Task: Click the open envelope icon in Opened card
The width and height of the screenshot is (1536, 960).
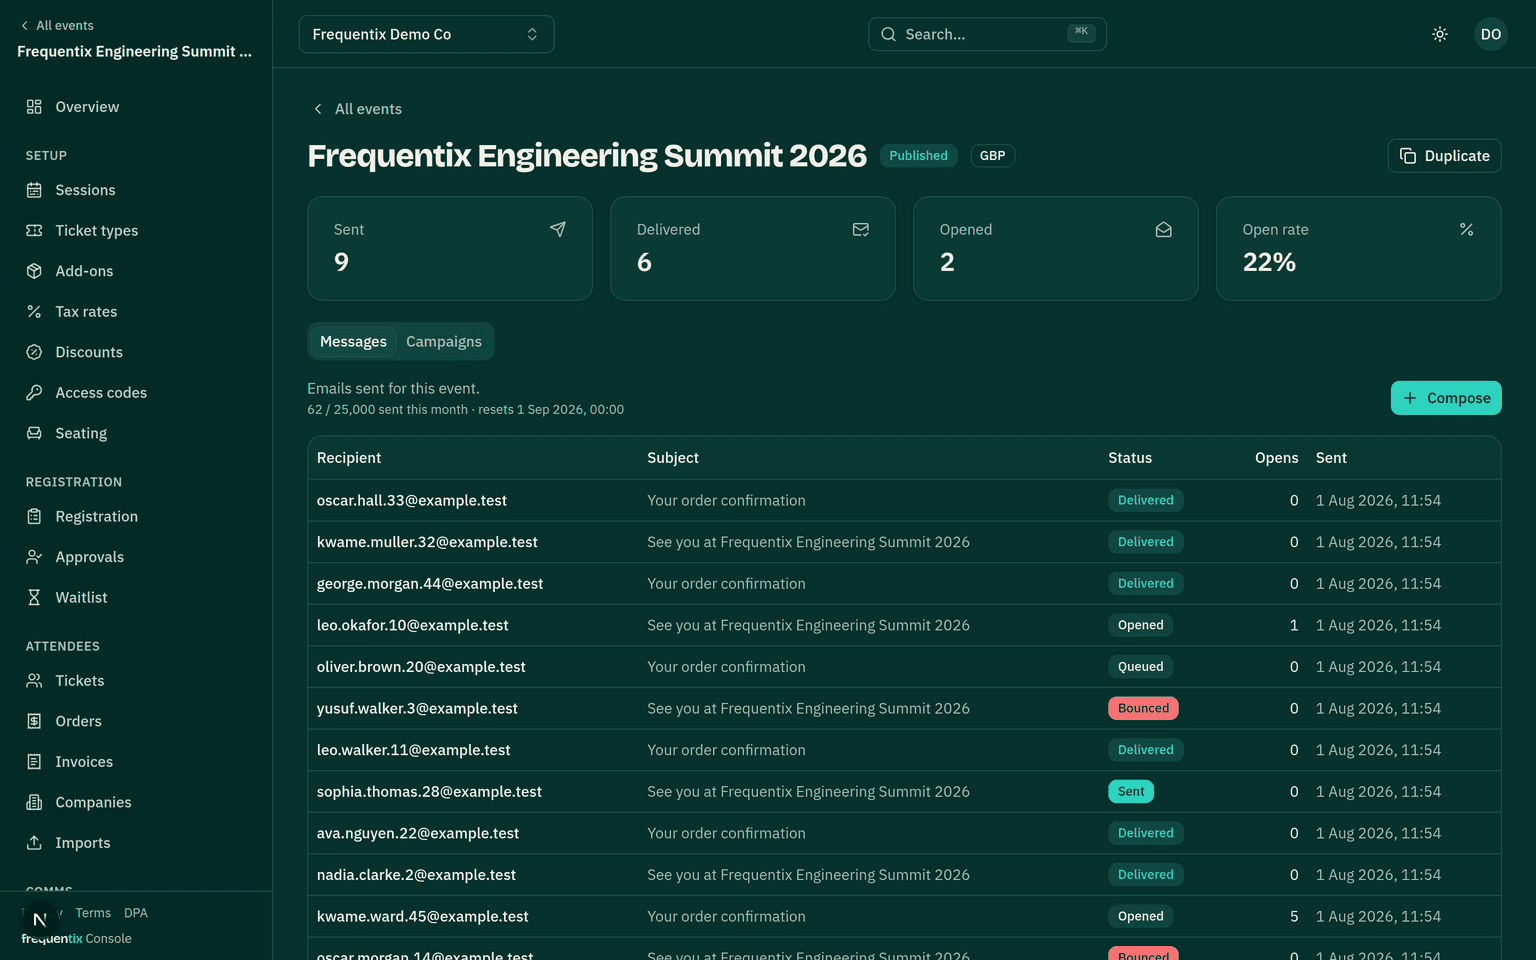Action: 1164,229
